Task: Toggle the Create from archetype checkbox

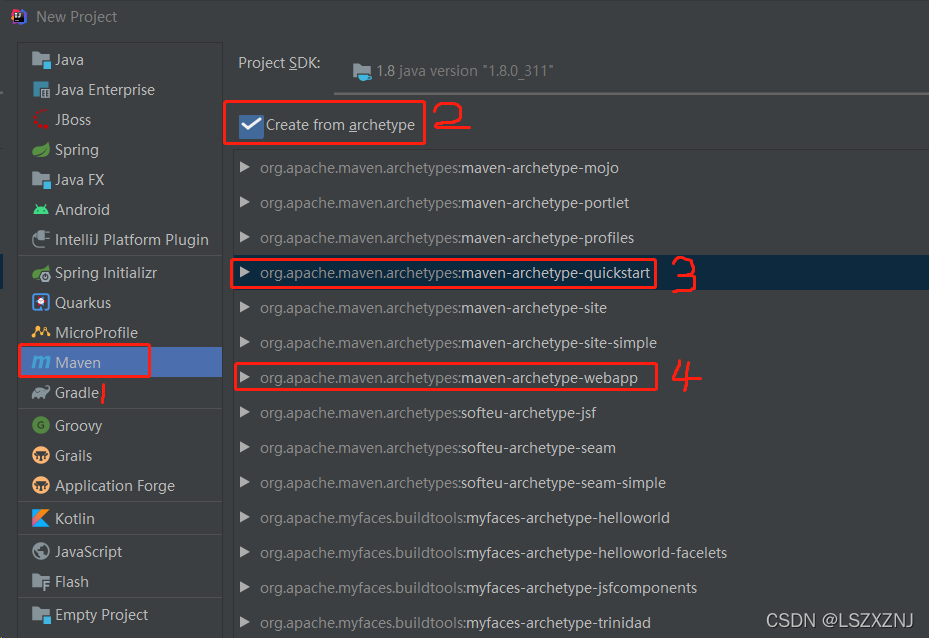Action: coord(251,126)
